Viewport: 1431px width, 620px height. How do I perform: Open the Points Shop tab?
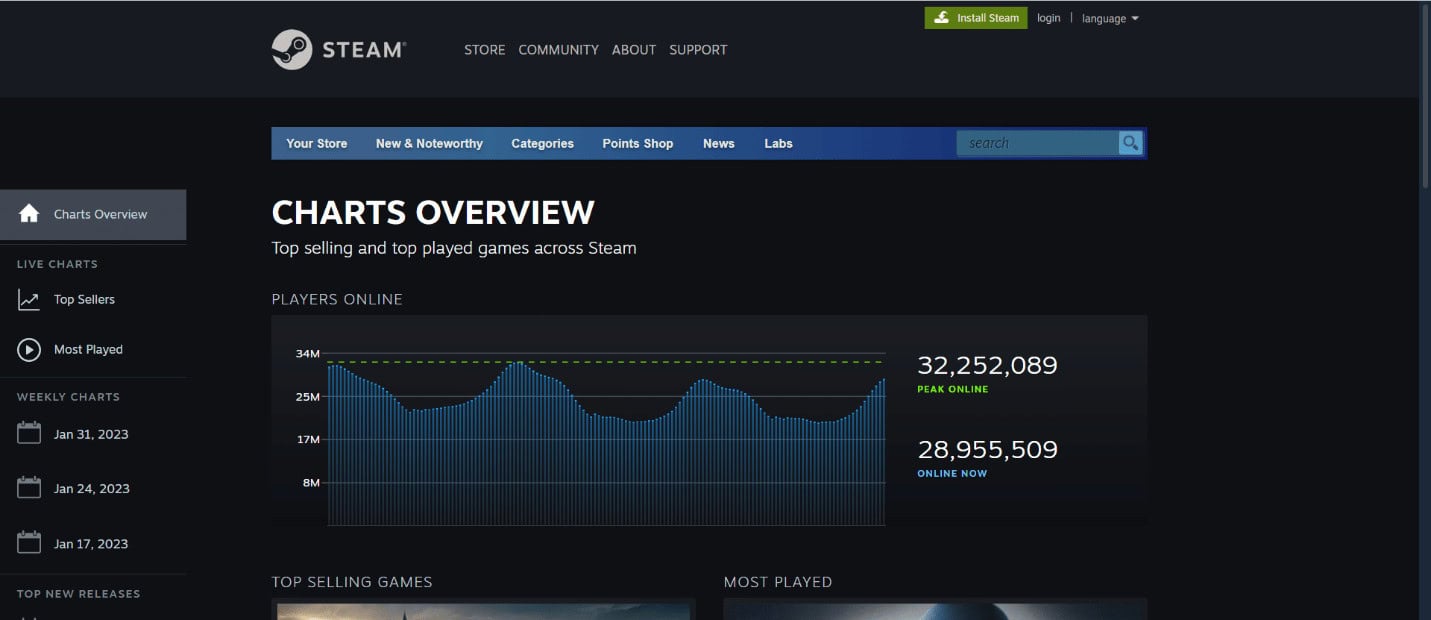click(637, 143)
